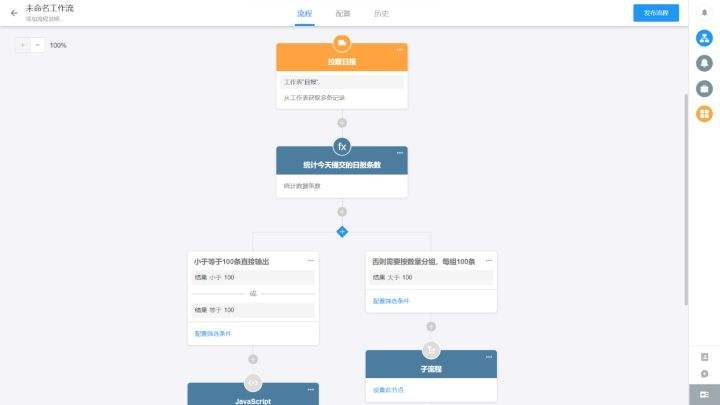Viewport: 720px width, 405px height.
Task: Click the set node link under 子流程
Action: pyautogui.click(x=388, y=390)
